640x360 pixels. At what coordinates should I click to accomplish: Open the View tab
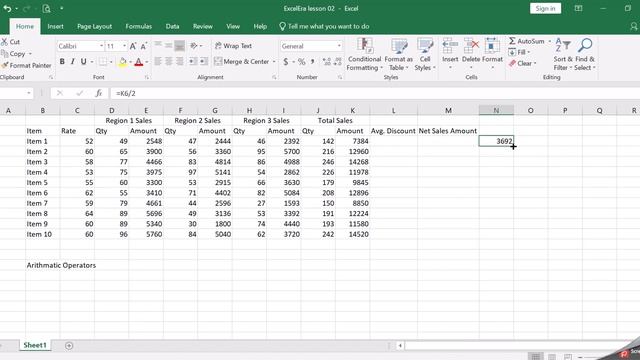tap(233, 26)
